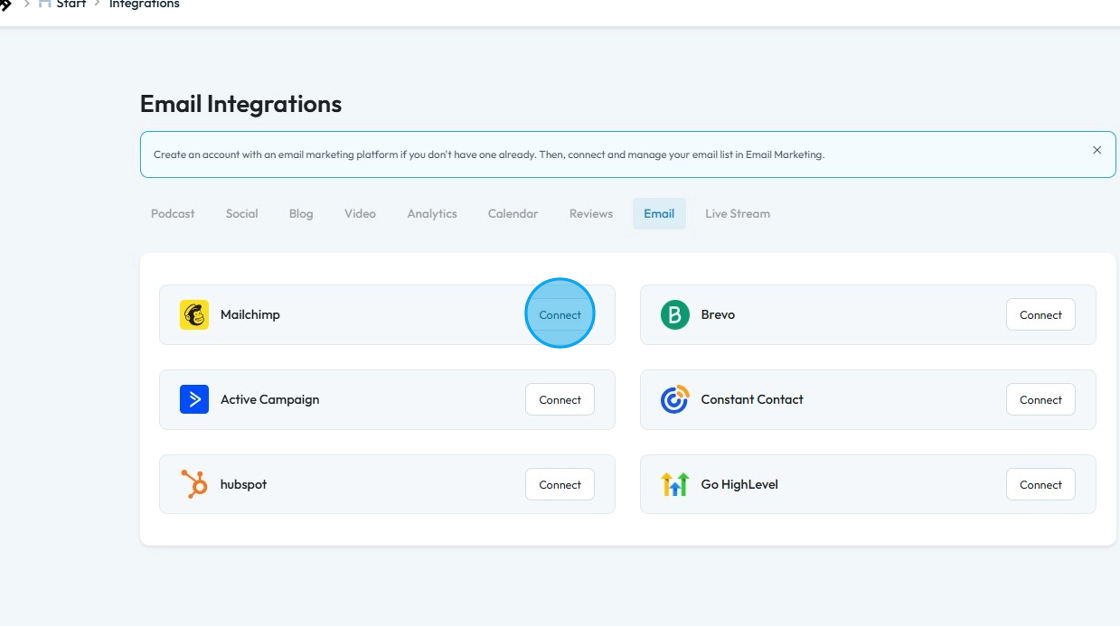
Task: Go to the Live Stream tab
Action: point(738,214)
